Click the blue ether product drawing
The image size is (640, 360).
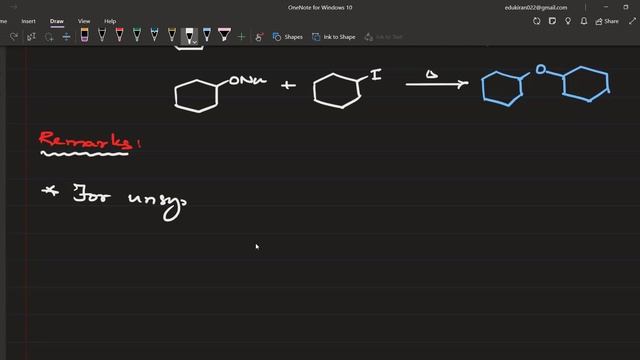[546, 85]
